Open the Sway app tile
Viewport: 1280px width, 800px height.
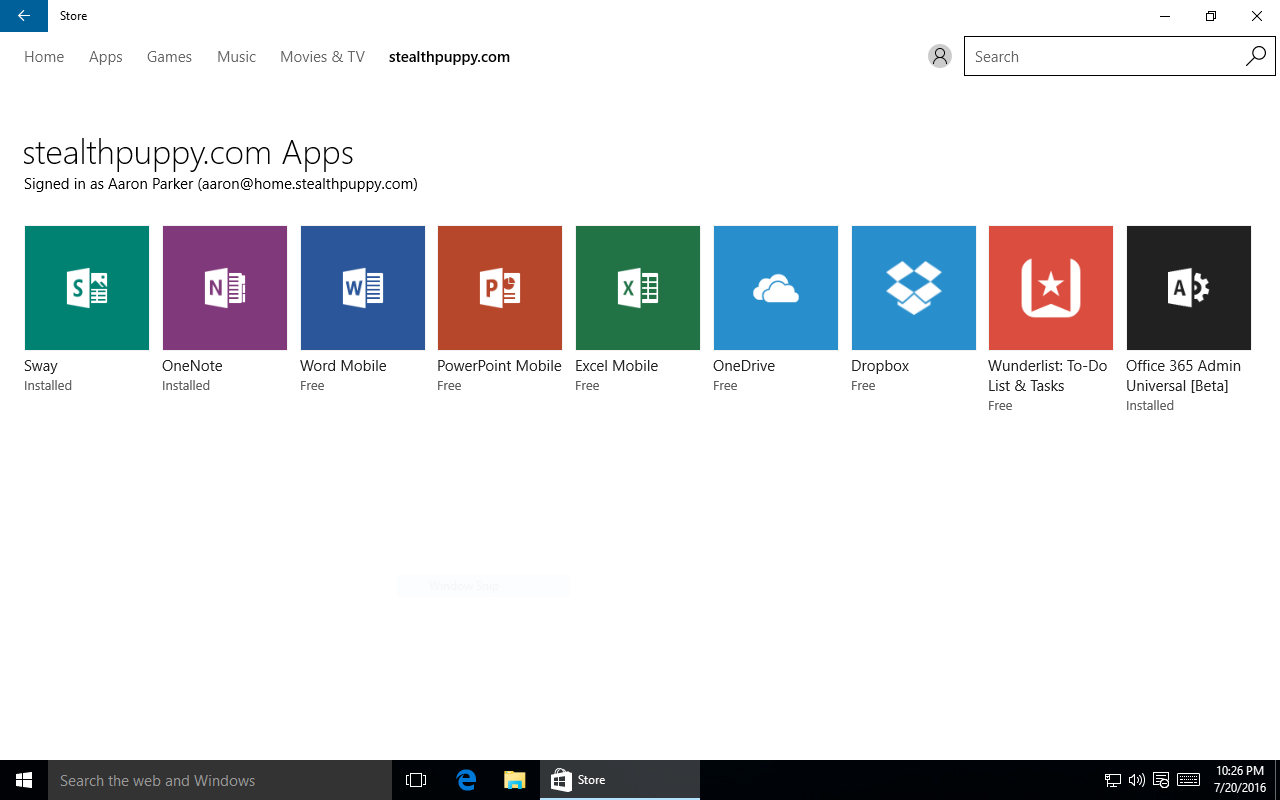click(x=87, y=288)
